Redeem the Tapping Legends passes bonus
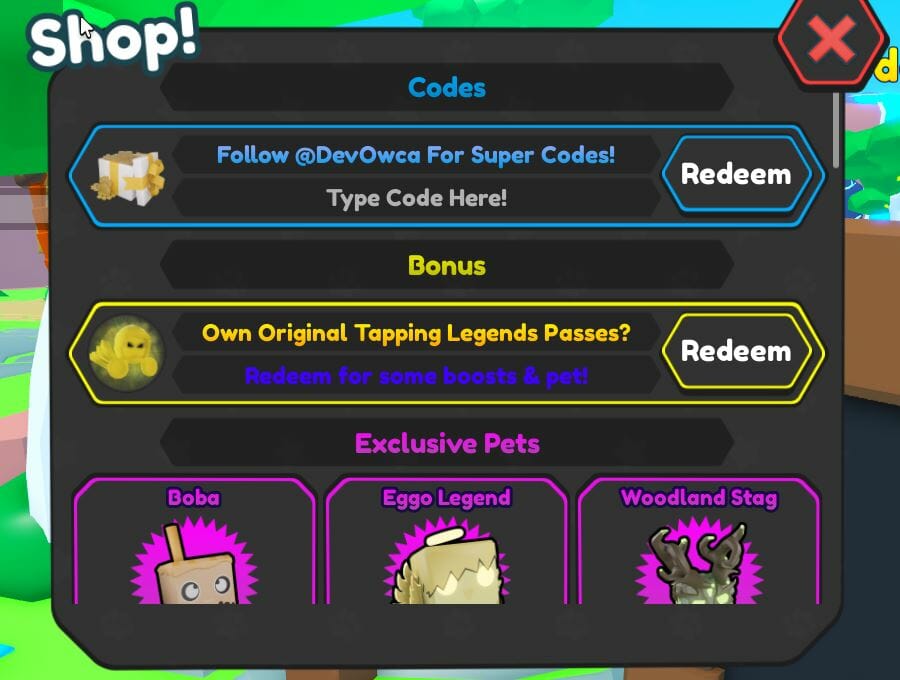900x680 pixels. (x=736, y=351)
